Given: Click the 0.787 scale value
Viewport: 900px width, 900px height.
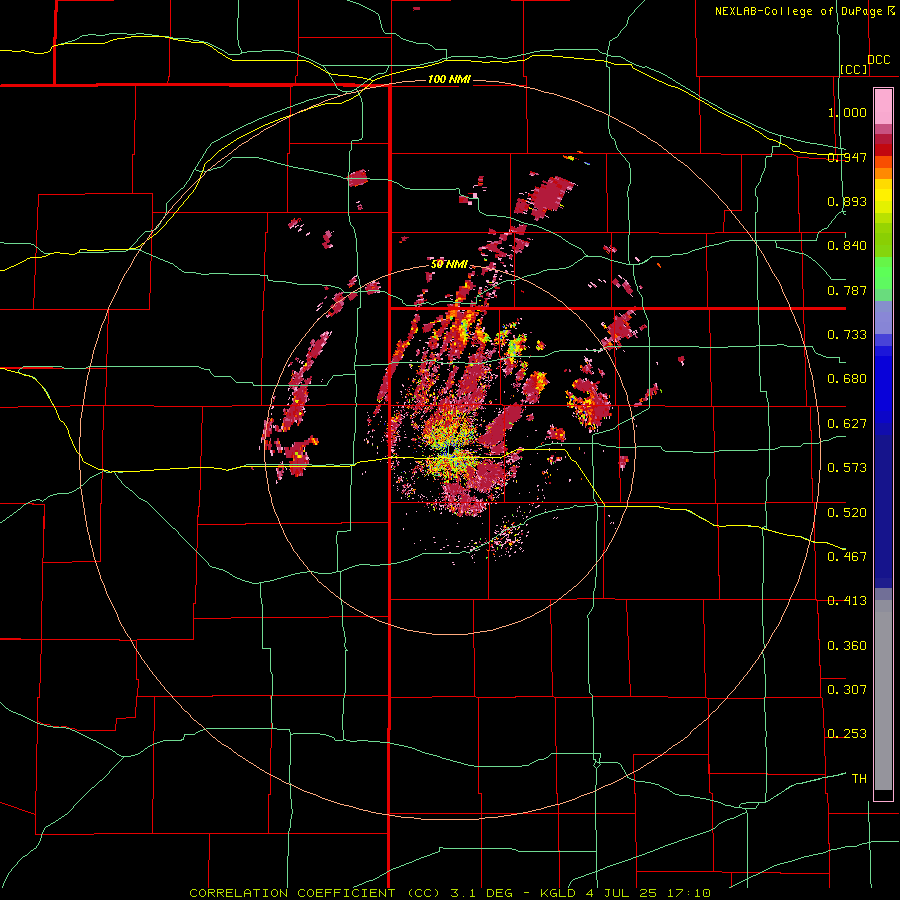Looking at the screenshot, I should pos(847,290).
